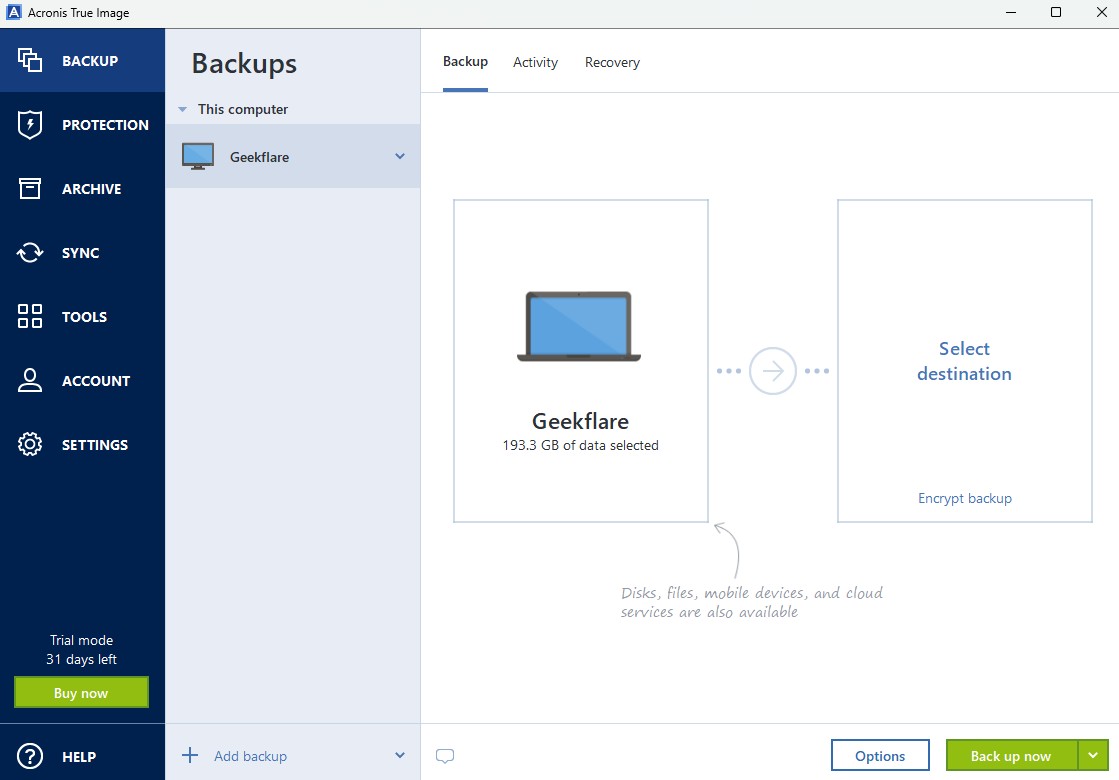Click the TOOLS sidebar label
Viewport: 1119px width, 780px height.
[84, 317]
